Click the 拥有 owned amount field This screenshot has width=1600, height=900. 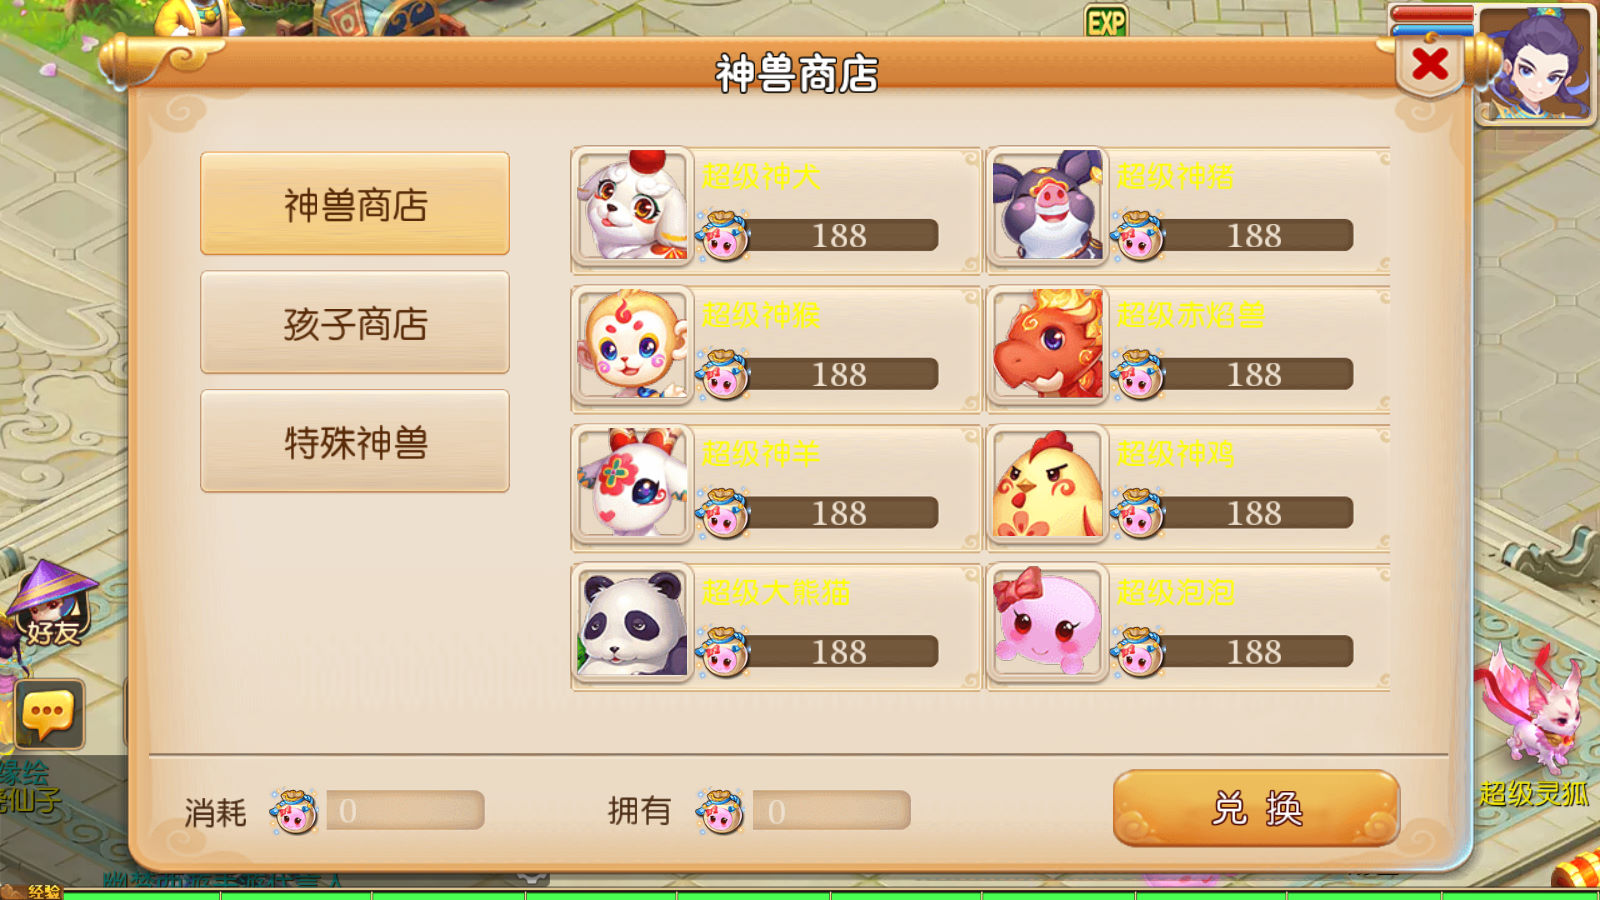point(831,810)
